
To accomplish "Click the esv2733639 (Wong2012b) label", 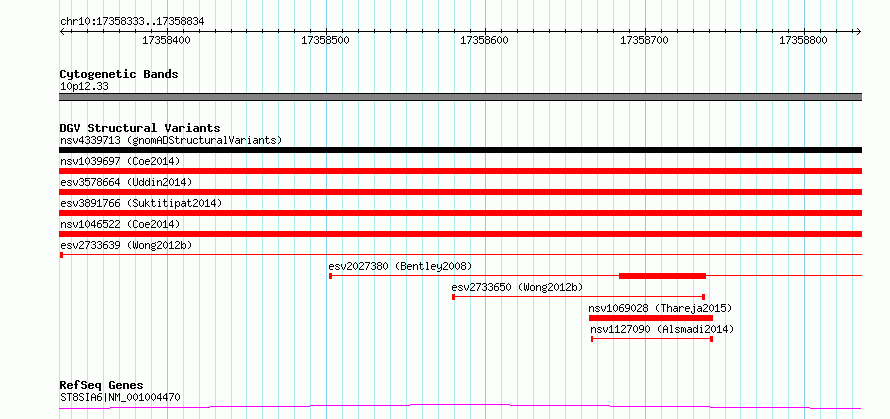I will coord(126,245).
